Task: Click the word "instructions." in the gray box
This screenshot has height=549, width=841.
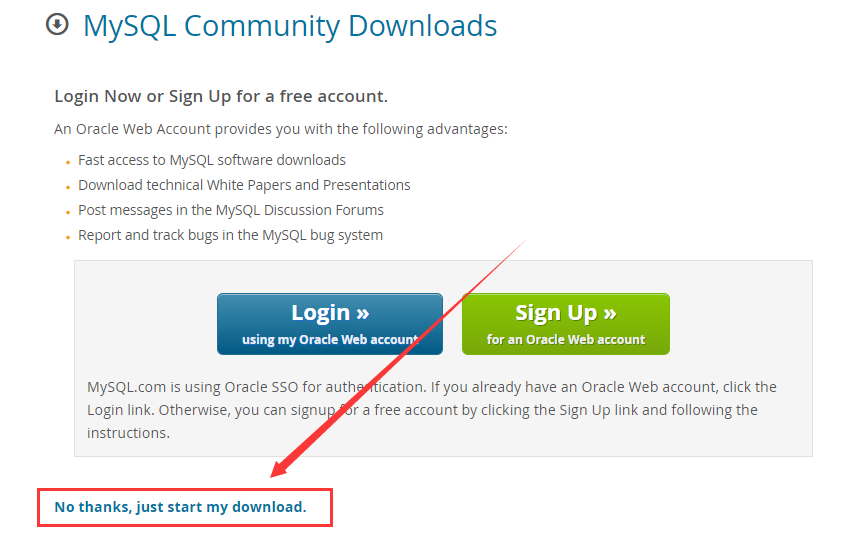Action: point(128,433)
